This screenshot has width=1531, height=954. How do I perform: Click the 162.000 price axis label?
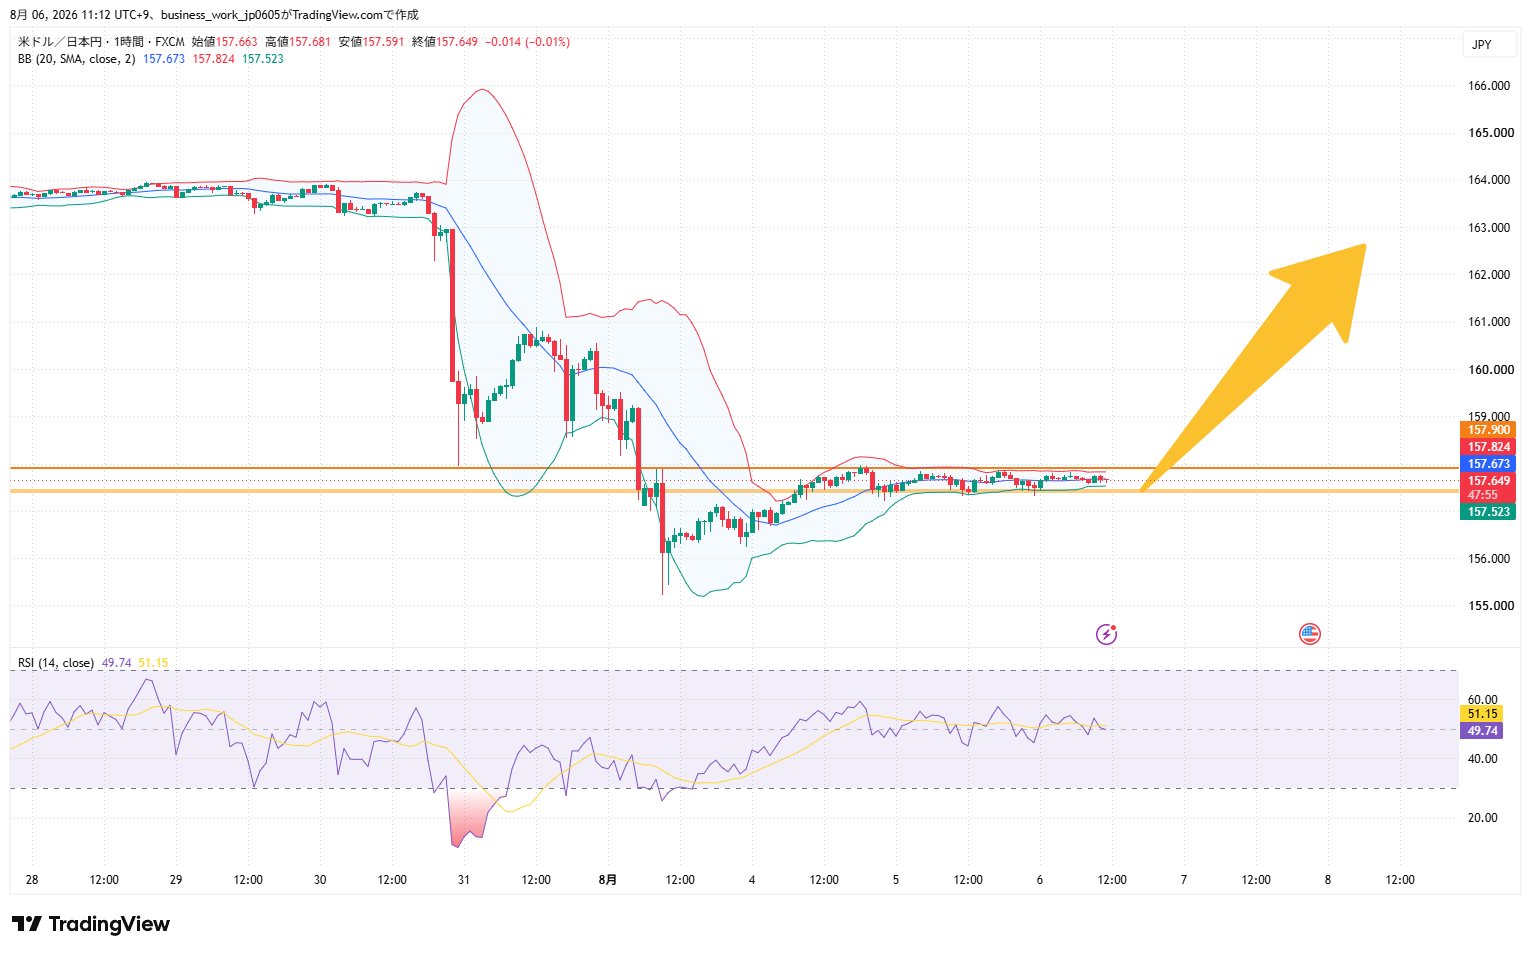coord(1489,275)
